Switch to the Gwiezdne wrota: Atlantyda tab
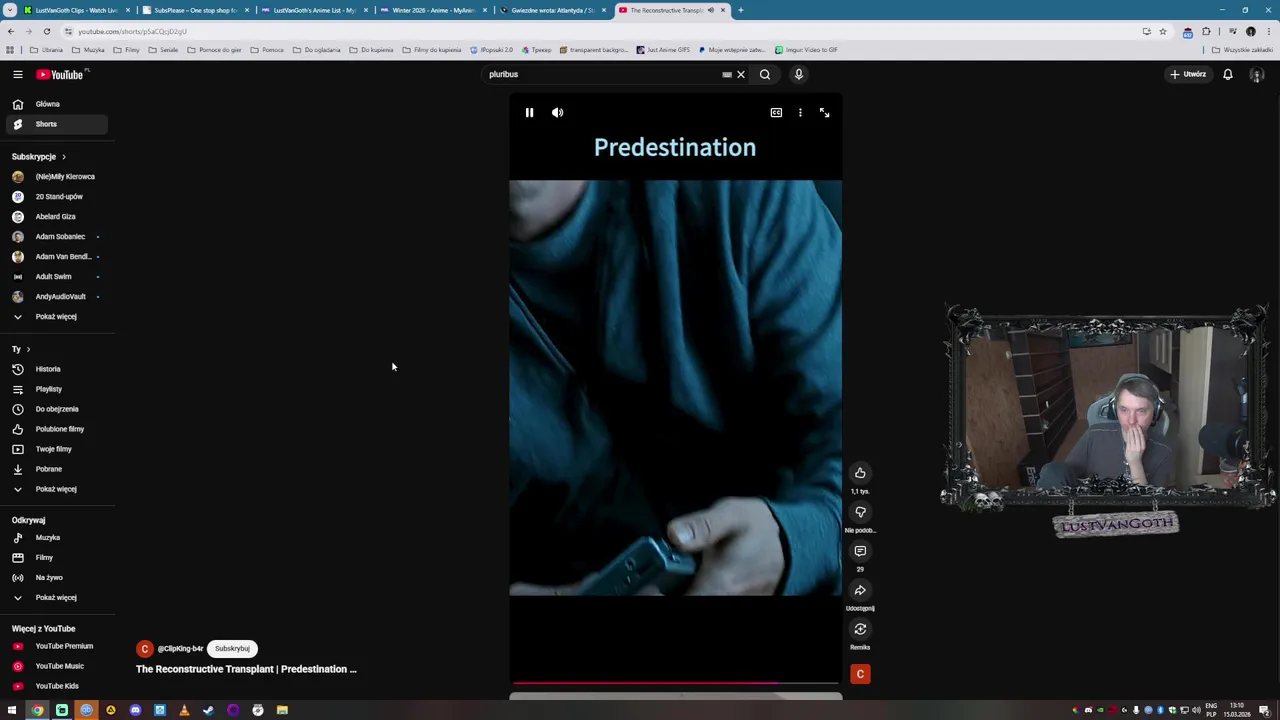This screenshot has width=1280, height=720. pyautogui.click(x=552, y=10)
